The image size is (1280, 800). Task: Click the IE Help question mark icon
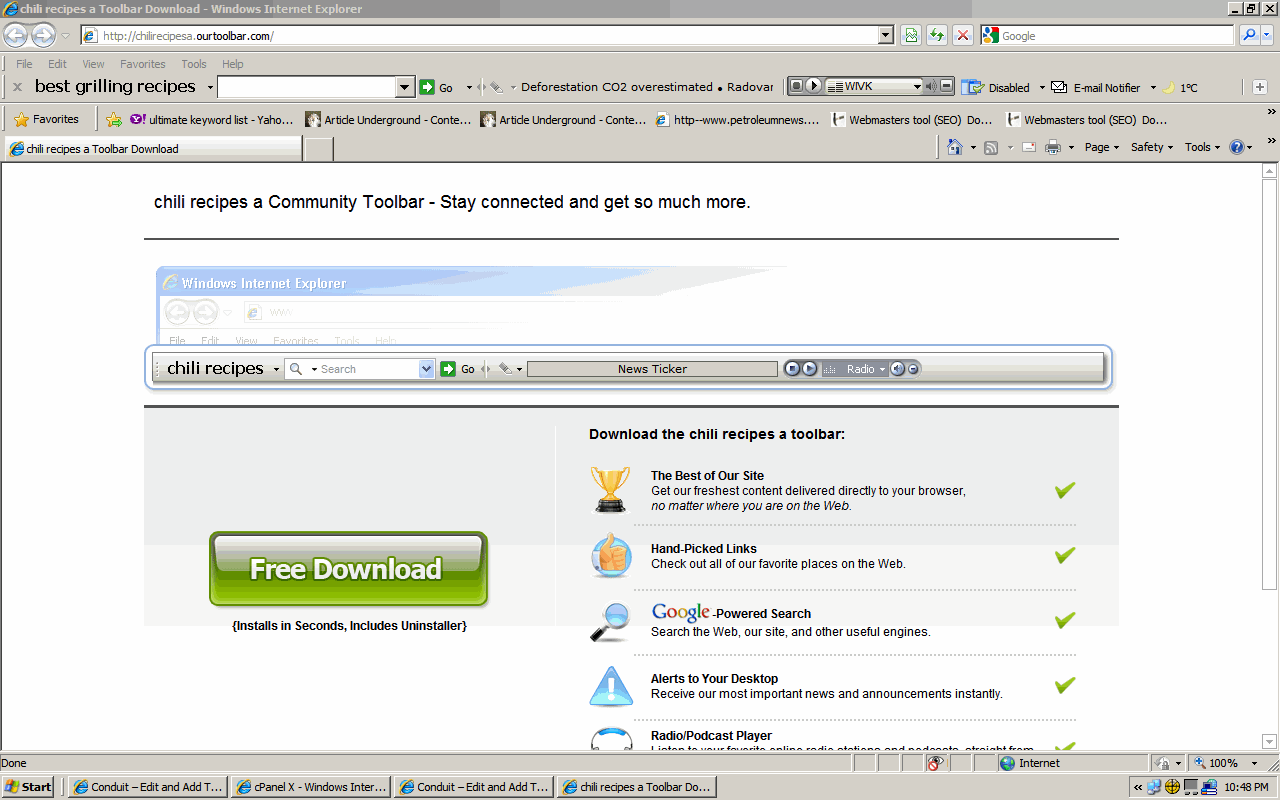[1237, 147]
